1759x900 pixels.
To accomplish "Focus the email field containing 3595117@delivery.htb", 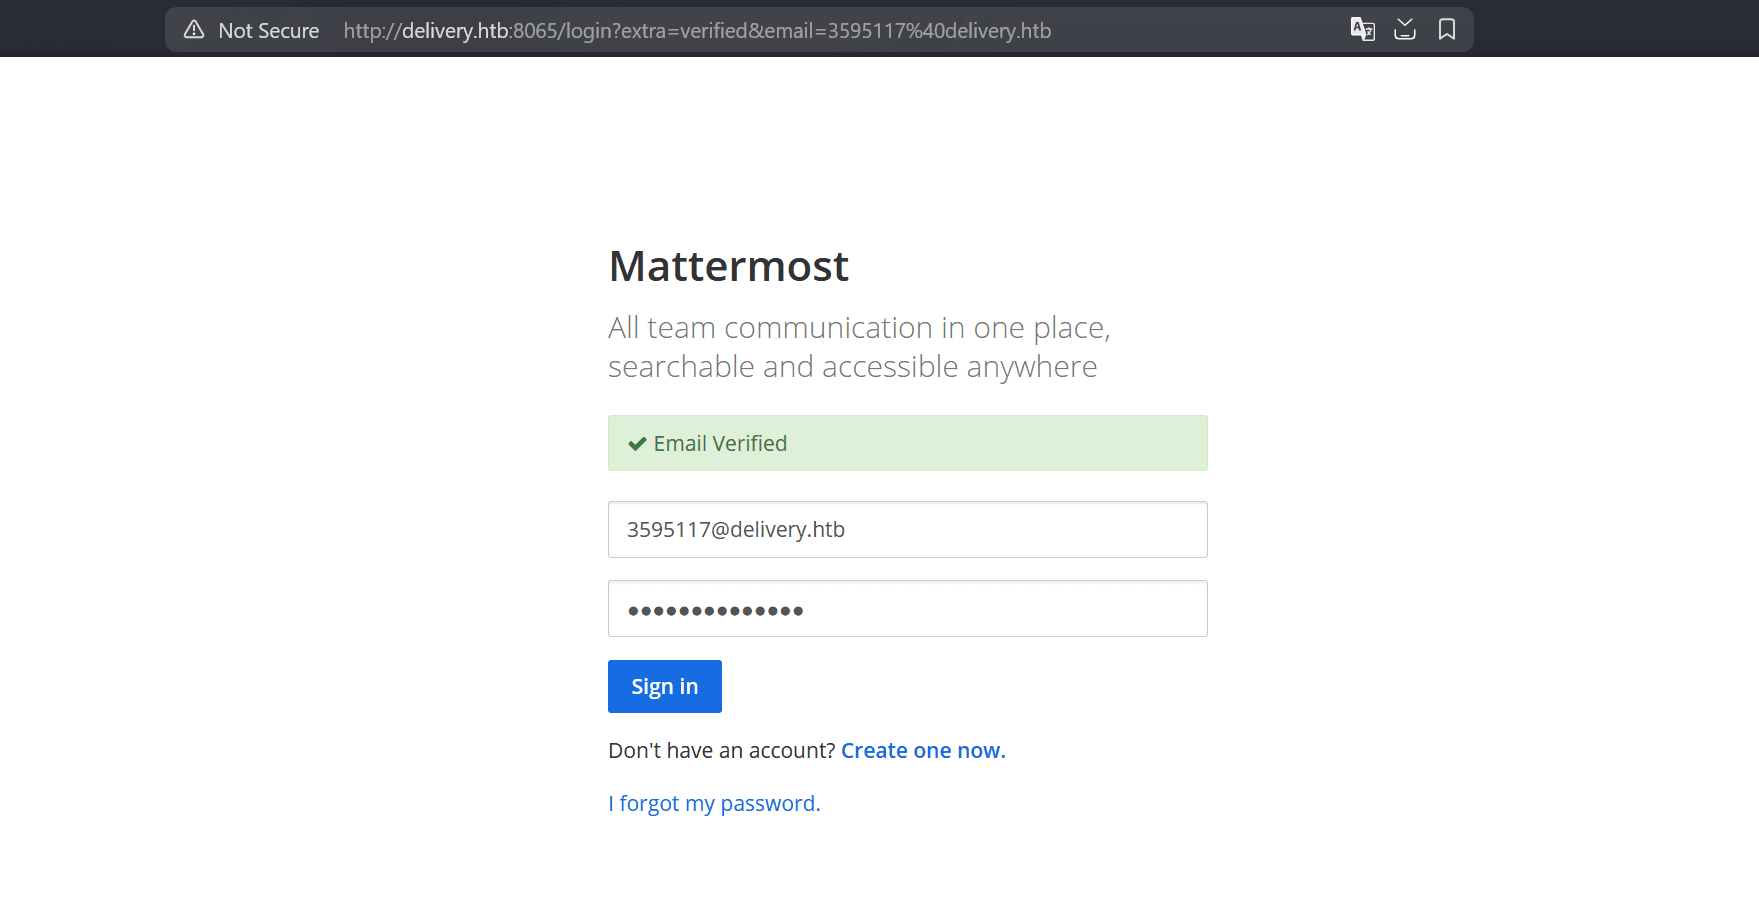I will tap(907, 530).
